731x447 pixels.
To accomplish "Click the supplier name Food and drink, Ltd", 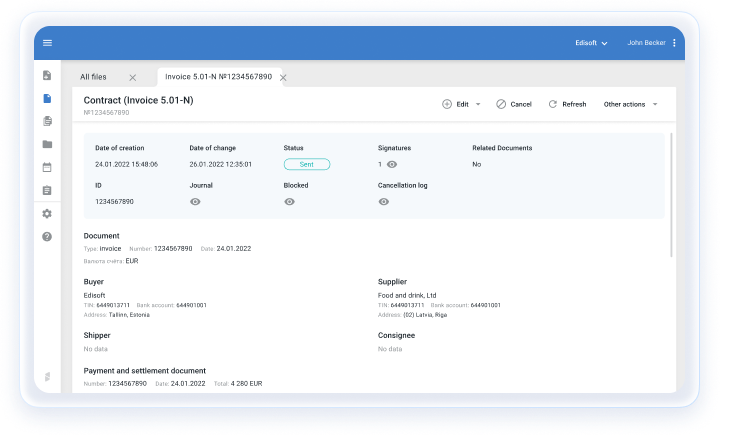I will [407, 296].
